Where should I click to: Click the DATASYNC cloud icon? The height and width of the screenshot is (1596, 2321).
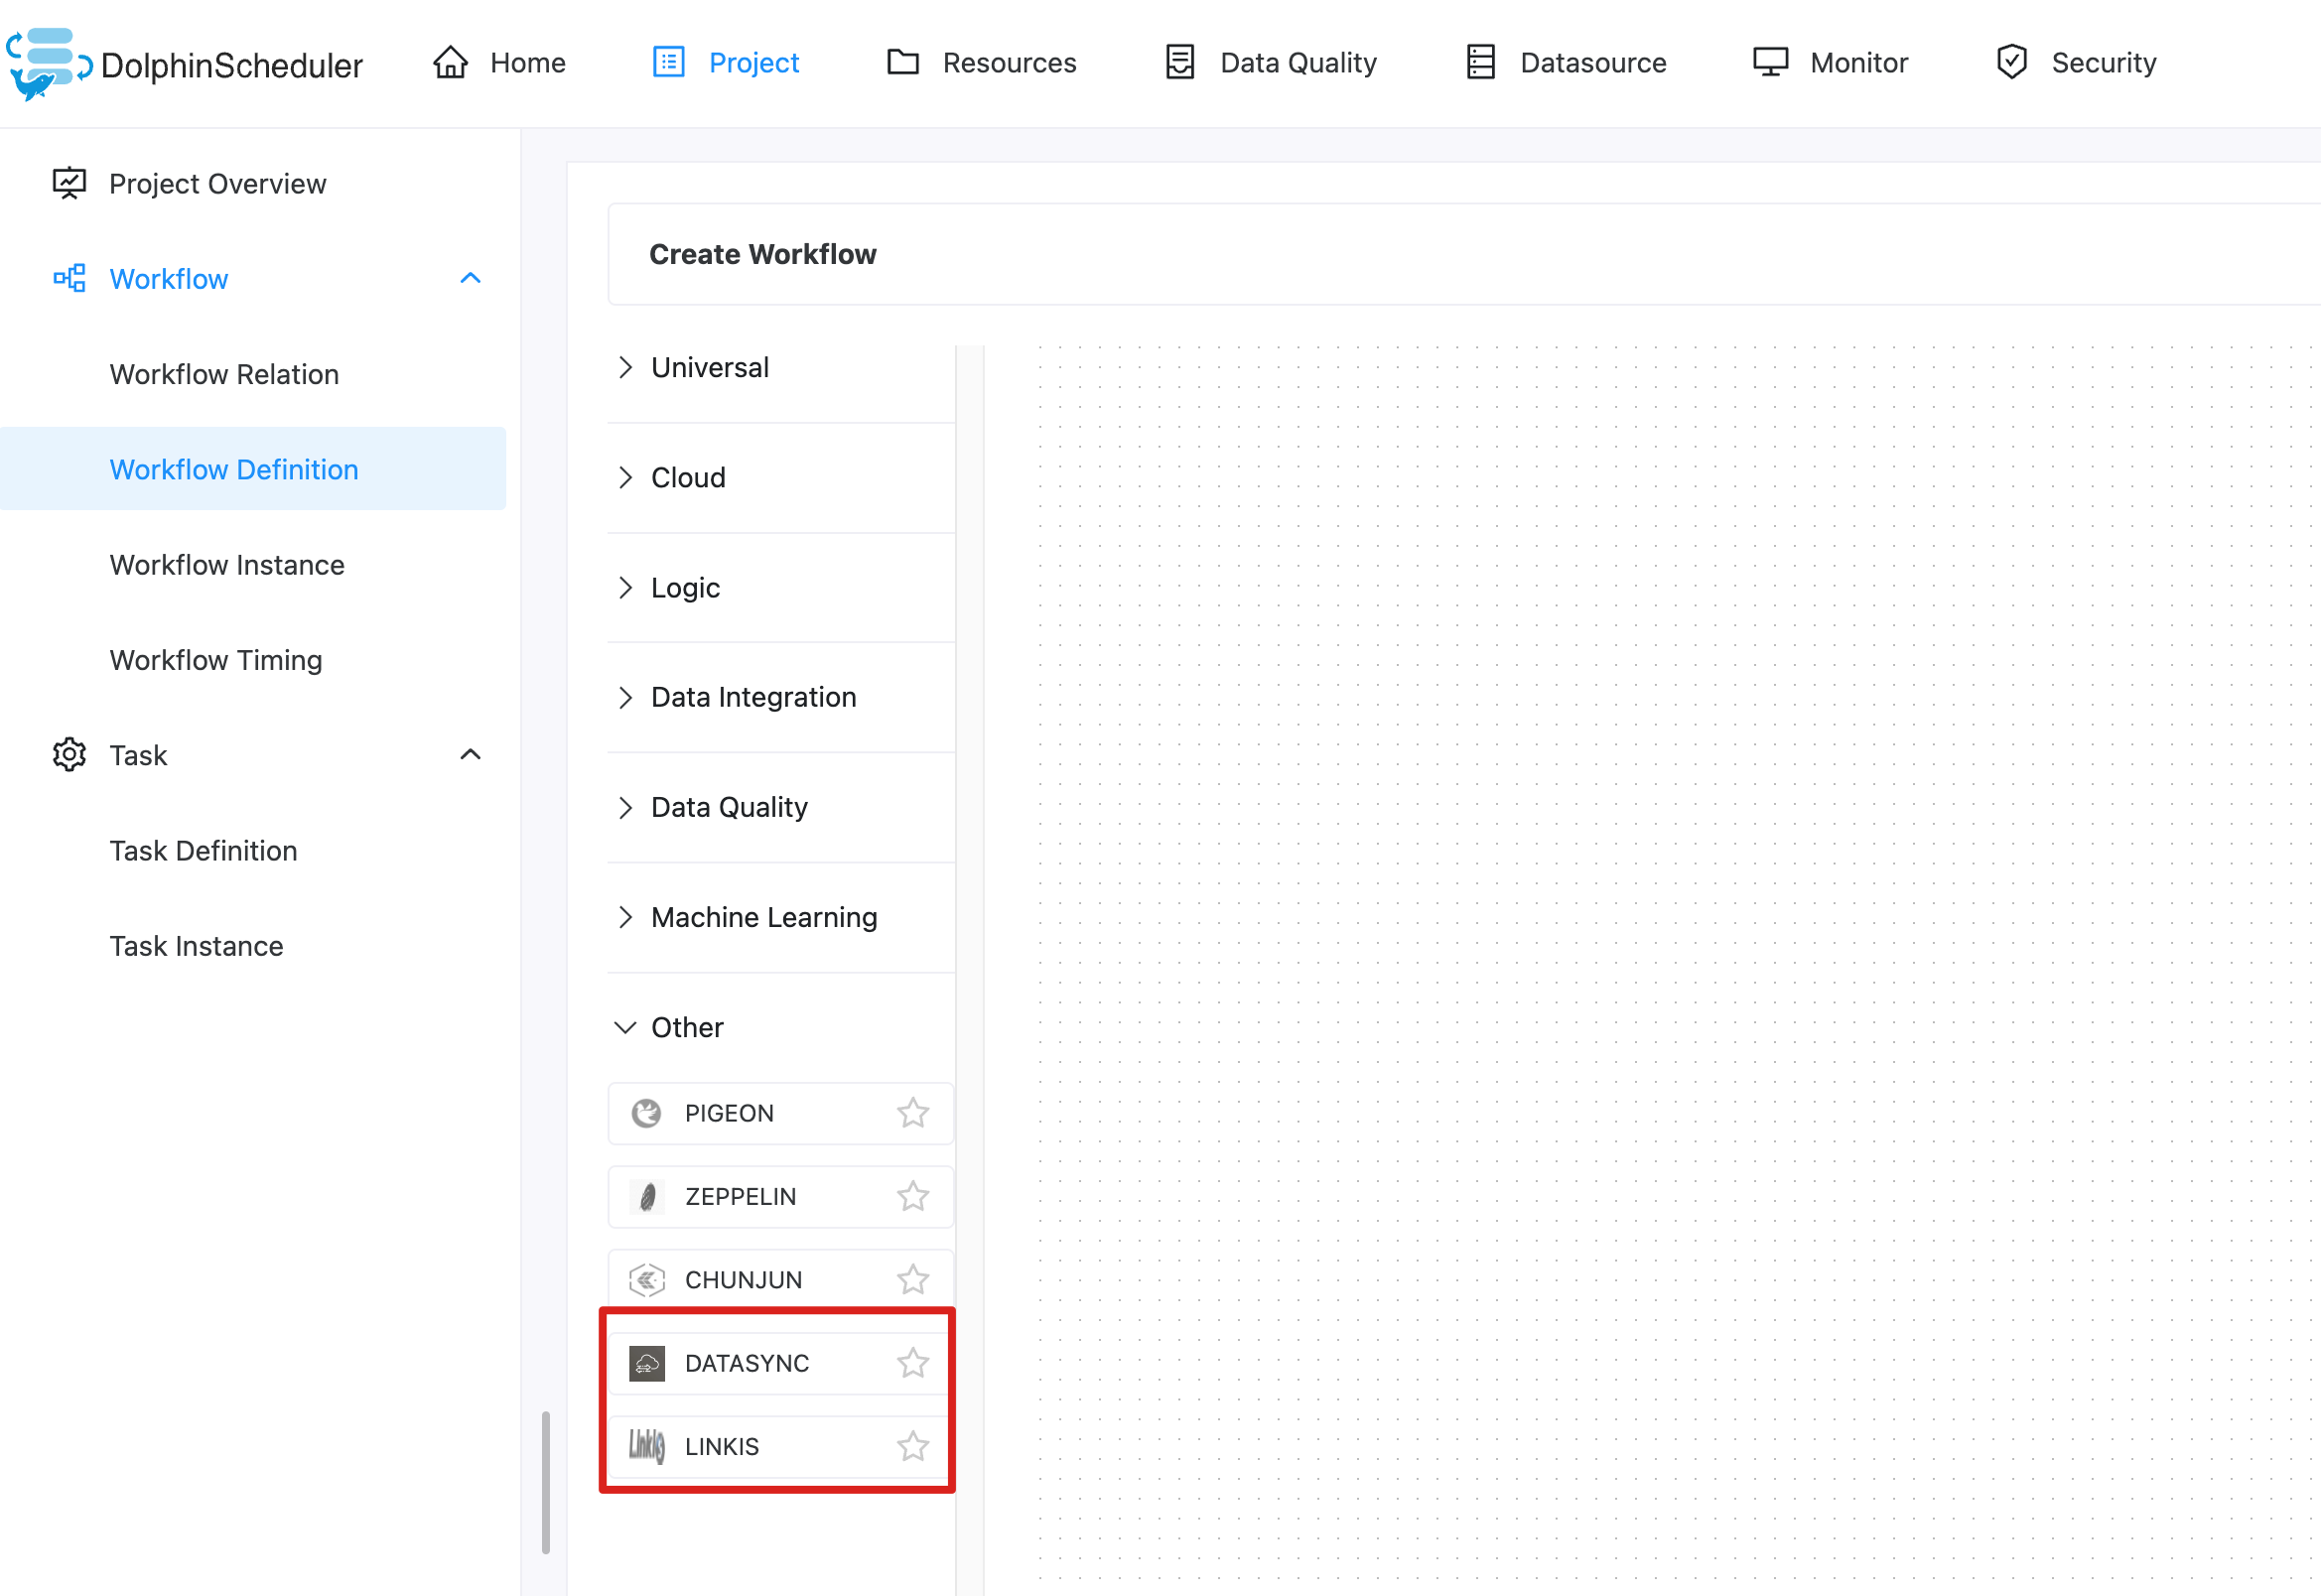click(646, 1363)
